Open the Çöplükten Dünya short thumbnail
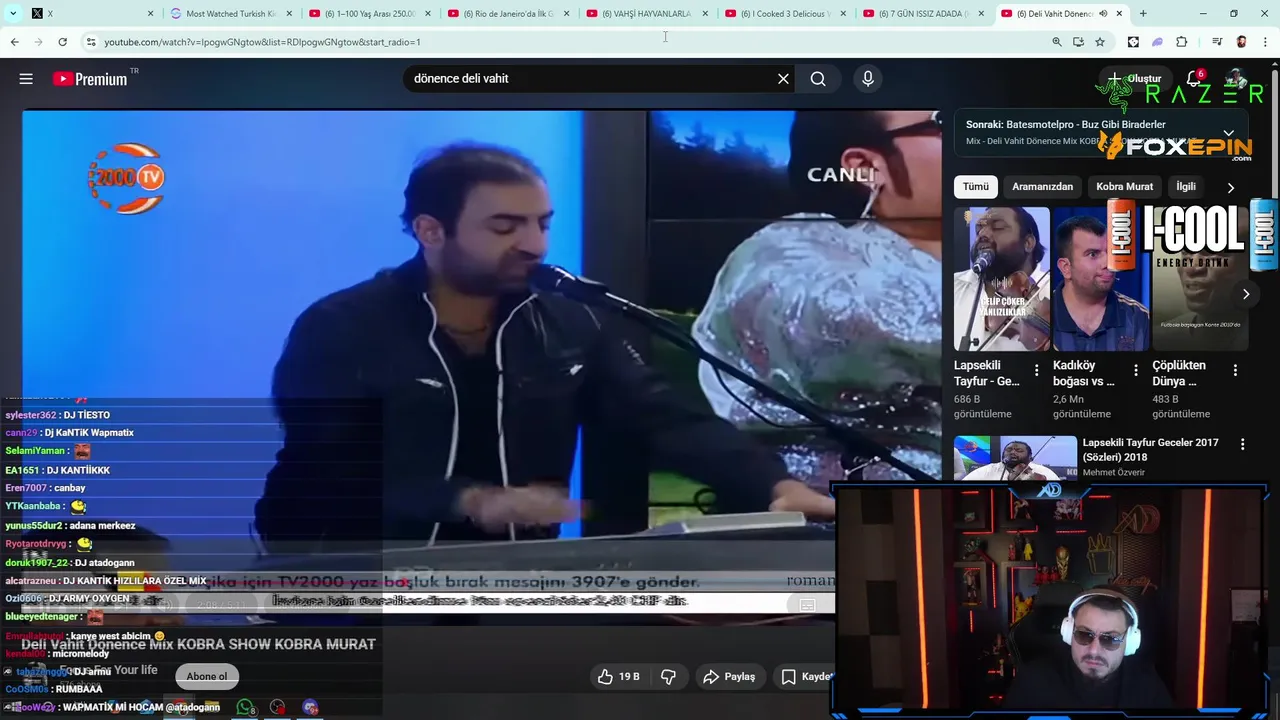The image size is (1280, 720). coord(1199,278)
